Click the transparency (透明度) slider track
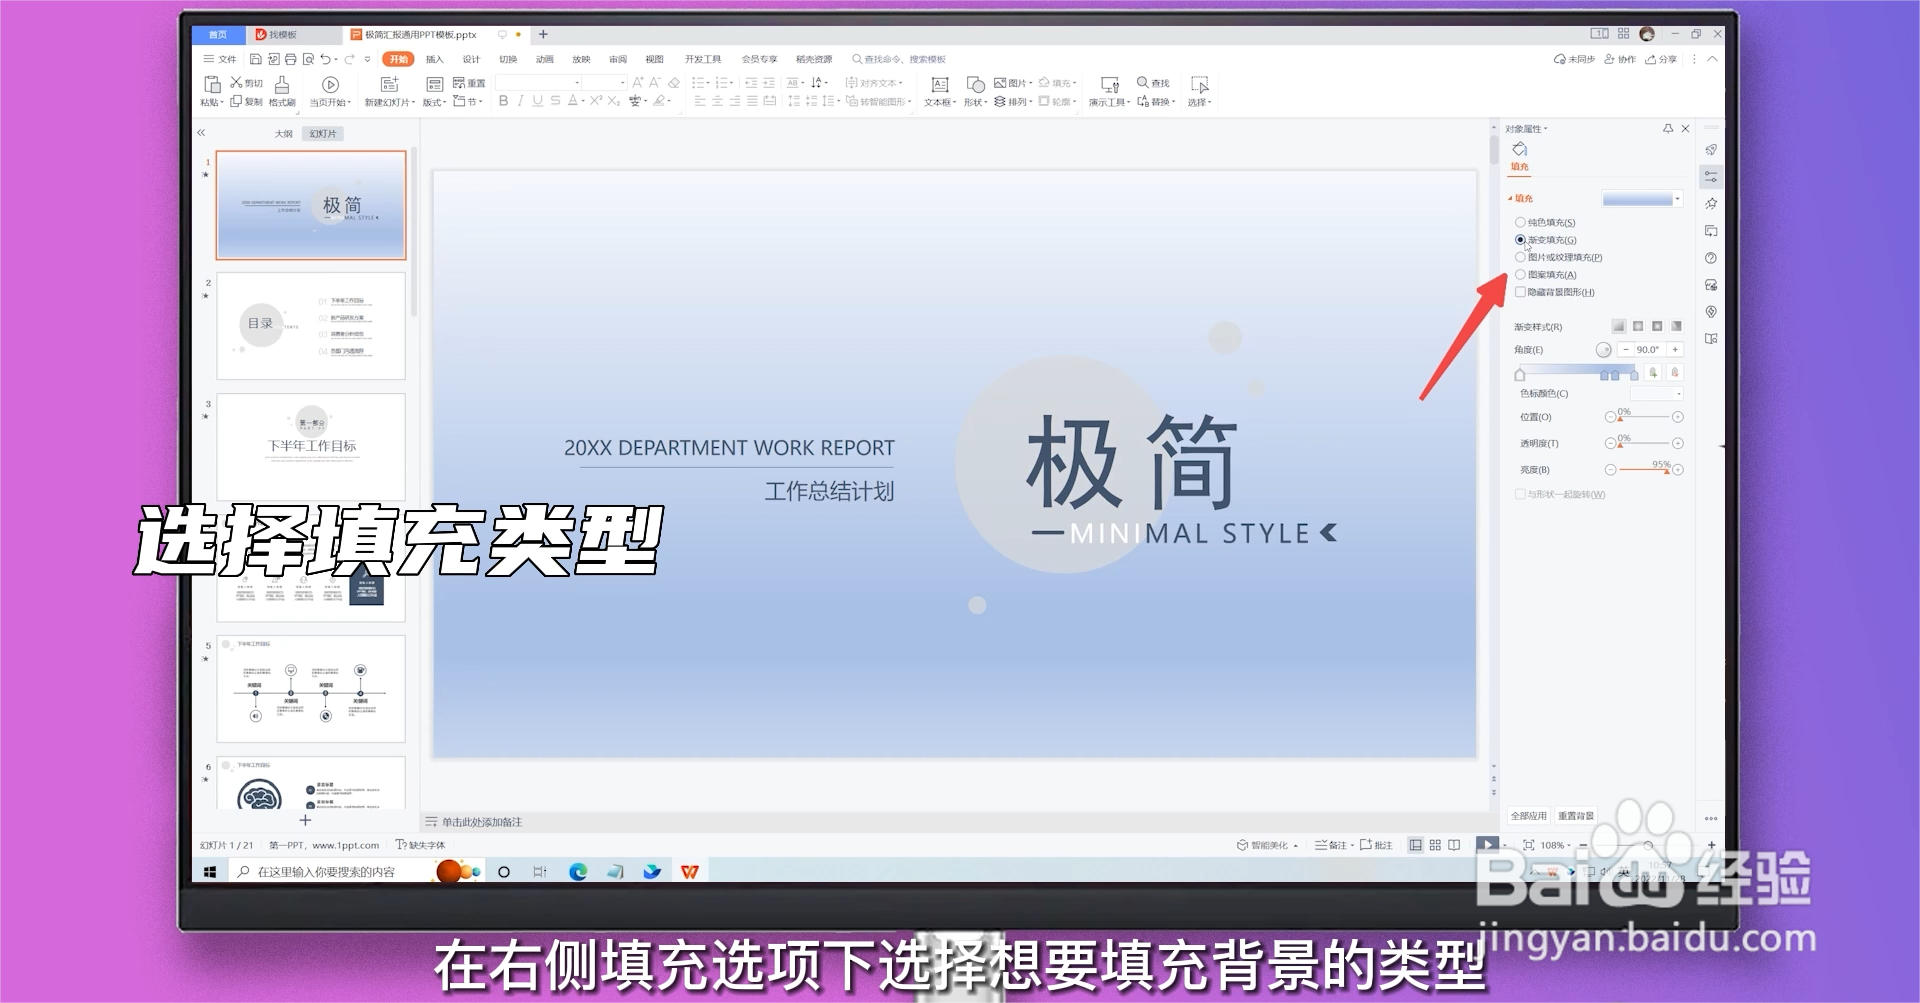Image resolution: width=1920 pixels, height=1003 pixels. pos(1643,443)
